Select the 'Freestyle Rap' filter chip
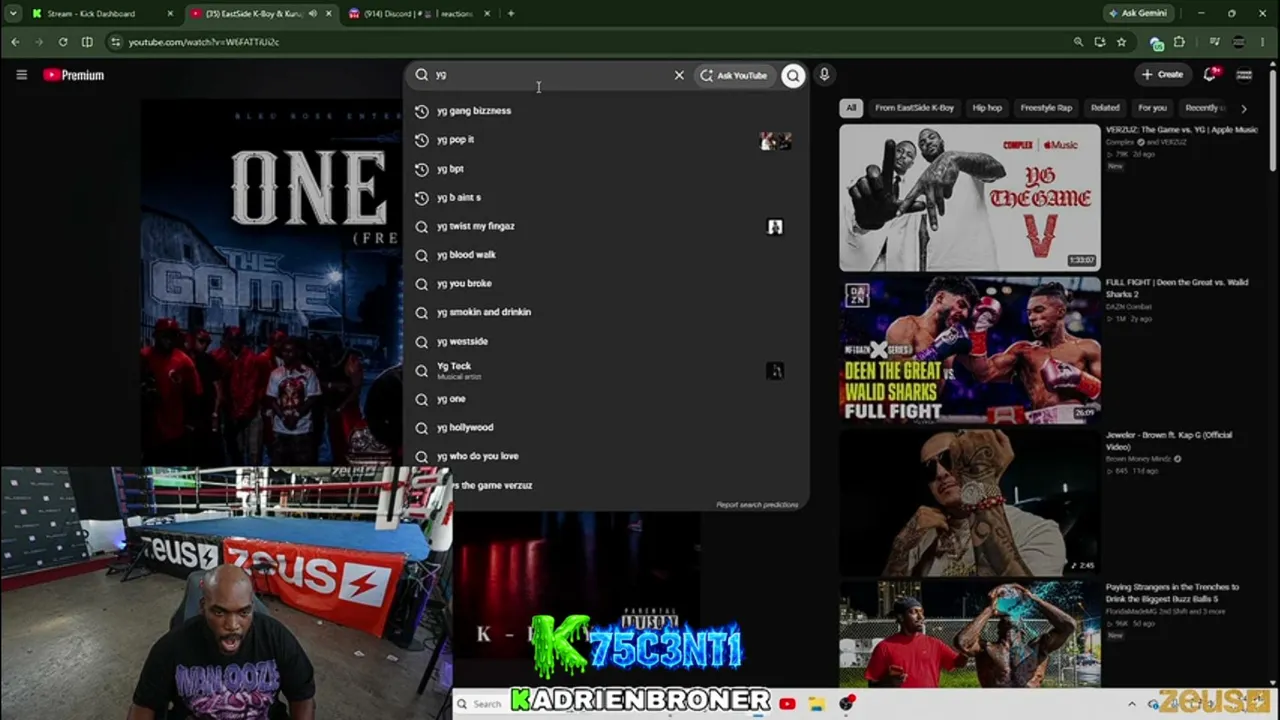 pyautogui.click(x=1046, y=108)
